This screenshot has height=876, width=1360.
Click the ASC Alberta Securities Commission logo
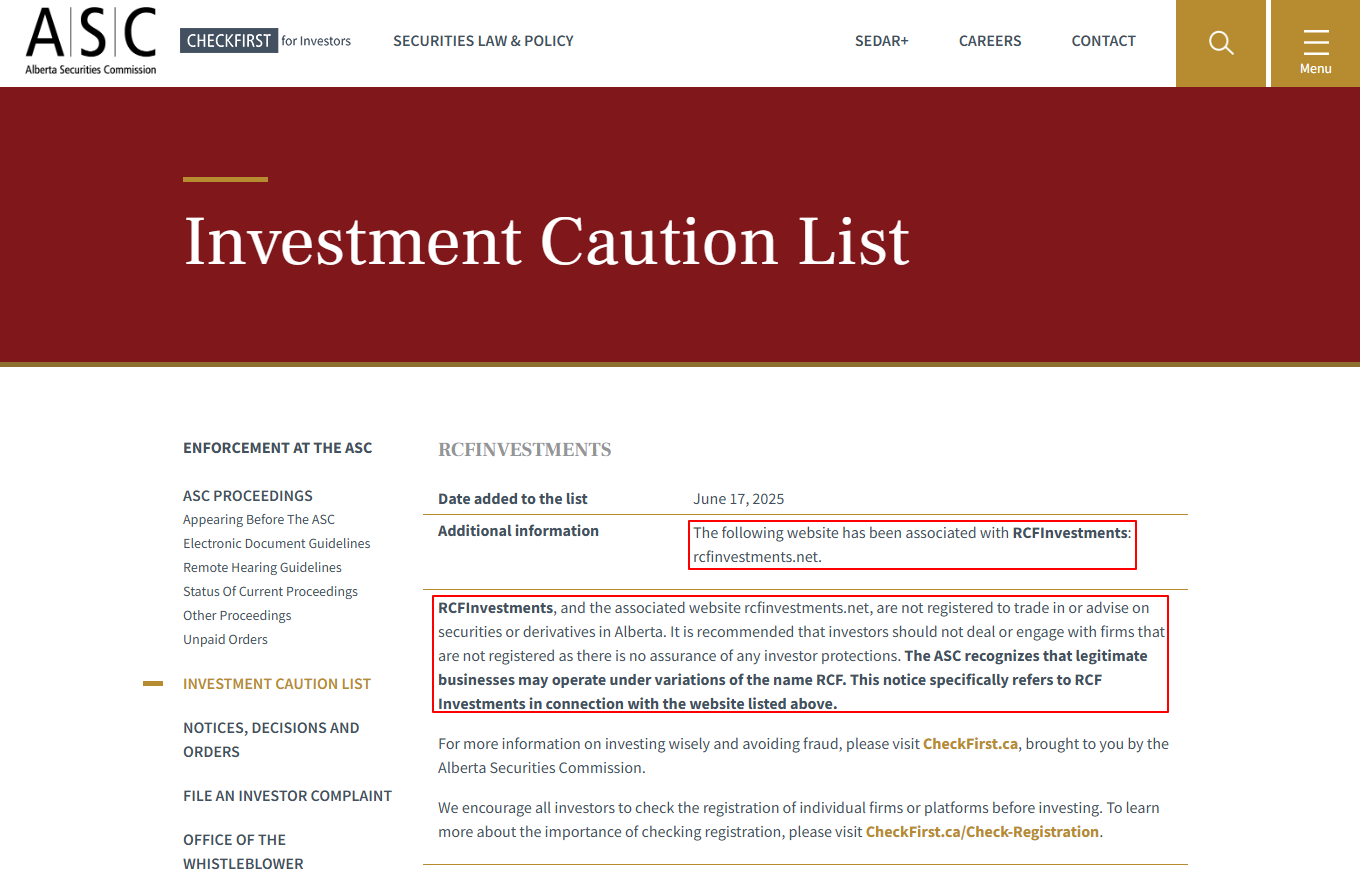[x=91, y=41]
